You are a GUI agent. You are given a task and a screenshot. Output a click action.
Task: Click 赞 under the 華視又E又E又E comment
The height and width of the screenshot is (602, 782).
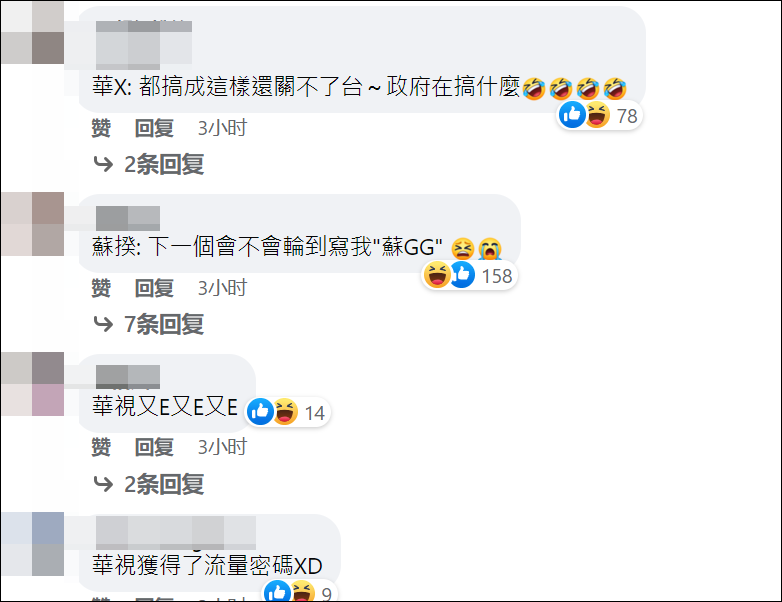coord(101,447)
